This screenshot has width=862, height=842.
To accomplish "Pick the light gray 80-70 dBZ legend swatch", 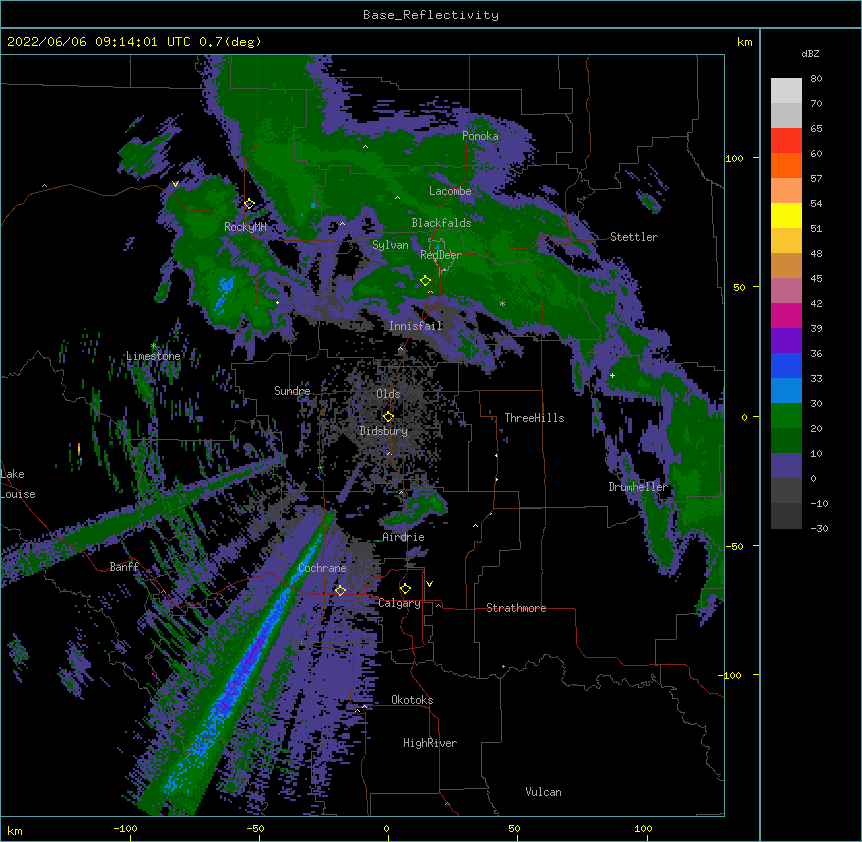I will coord(786,91).
